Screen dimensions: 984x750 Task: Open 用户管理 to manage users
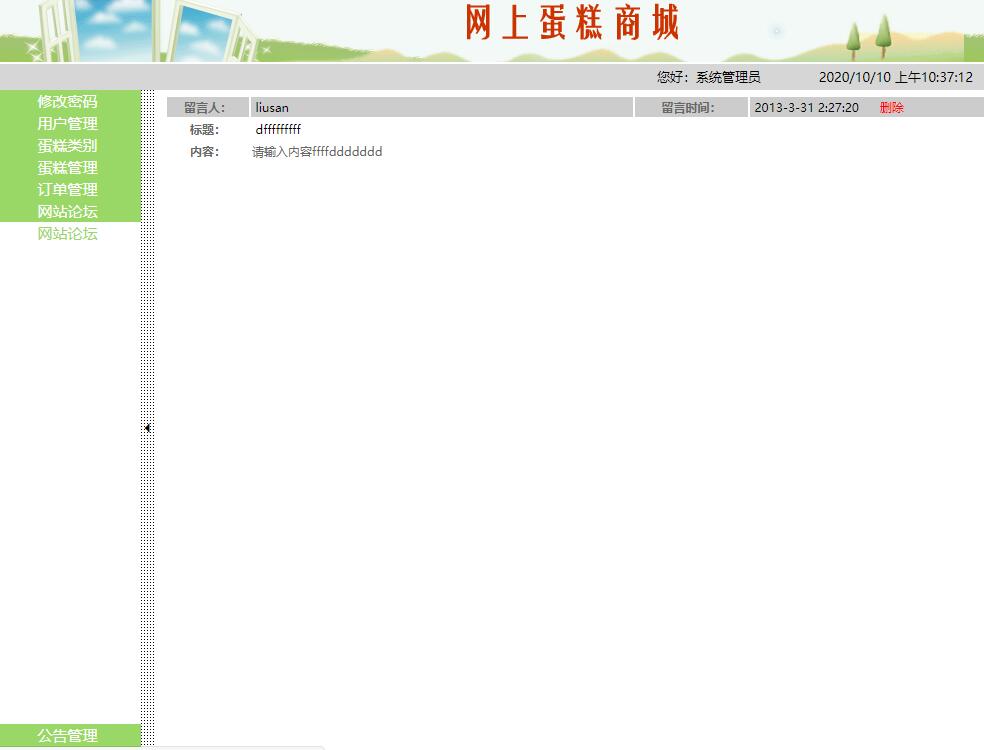point(66,123)
